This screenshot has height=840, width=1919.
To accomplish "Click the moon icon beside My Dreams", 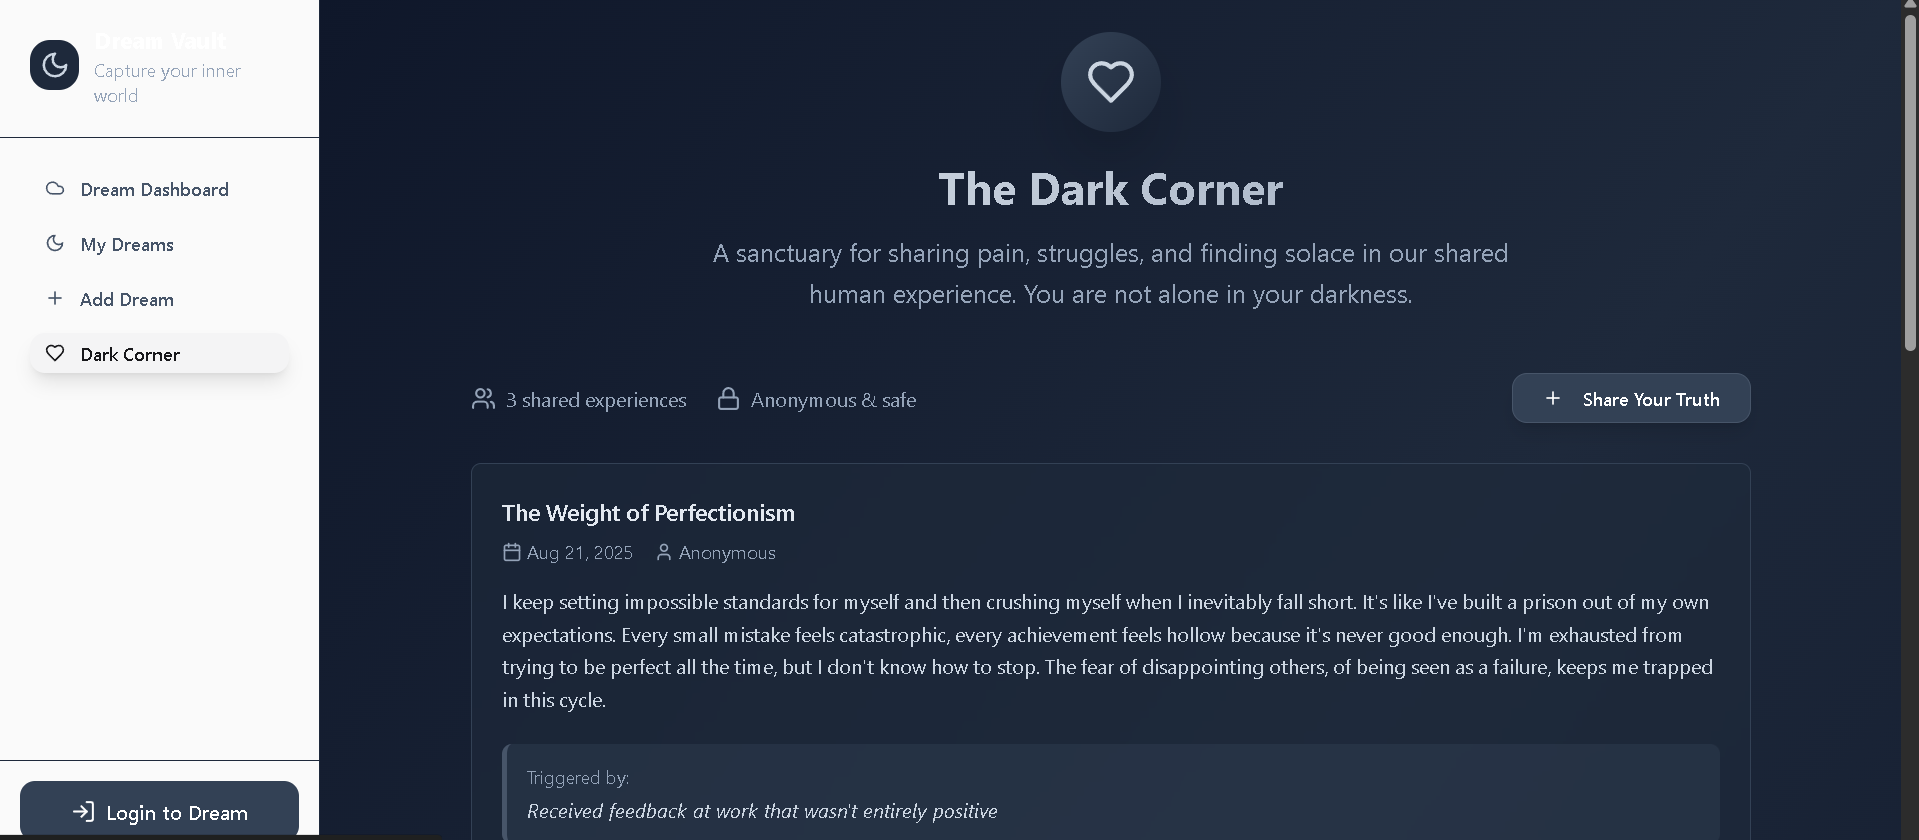I will tap(55, 244).
